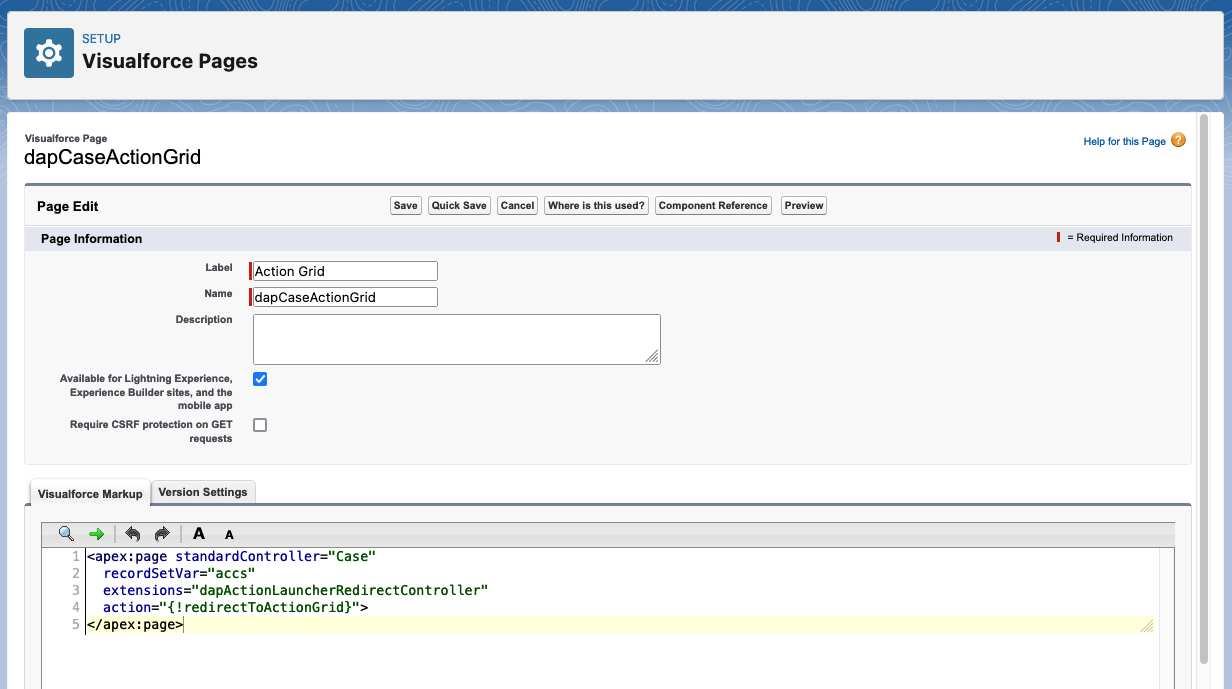Click line number 3 in the editor gutter

pyautogui.click(x=76, y=590)
